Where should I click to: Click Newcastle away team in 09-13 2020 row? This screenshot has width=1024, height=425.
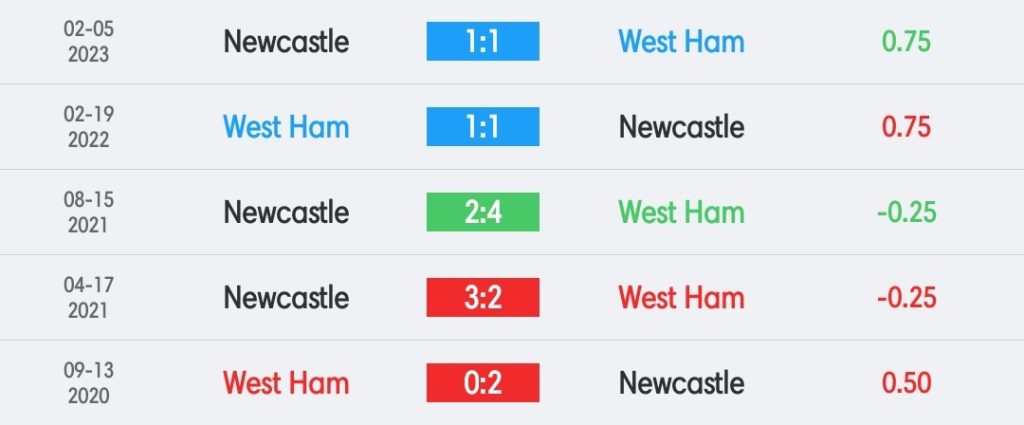tap(681, 384)
